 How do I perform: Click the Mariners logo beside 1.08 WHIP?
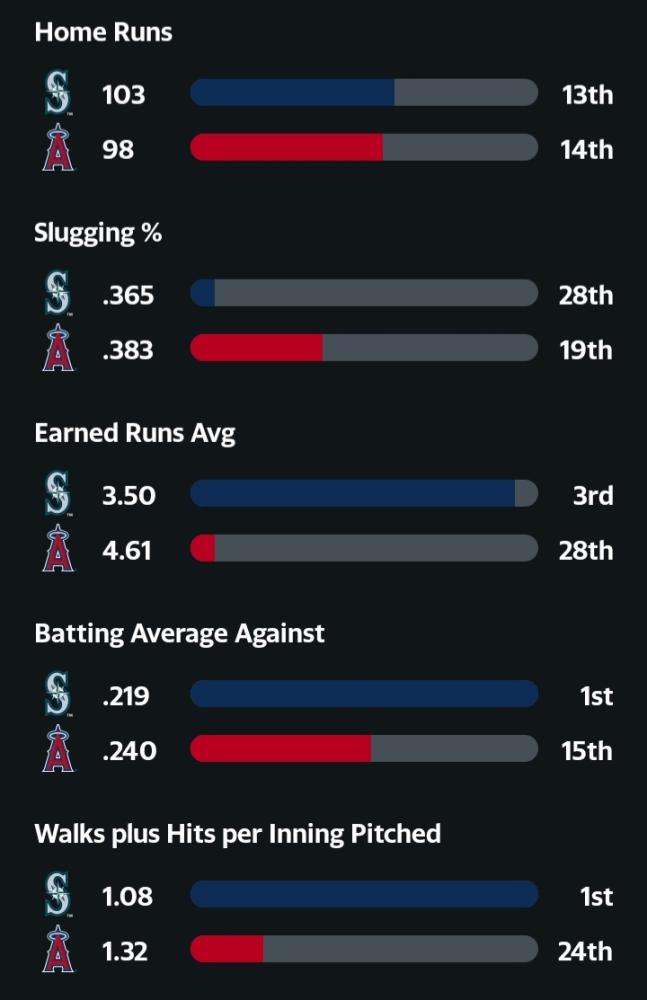click(57, 895)
